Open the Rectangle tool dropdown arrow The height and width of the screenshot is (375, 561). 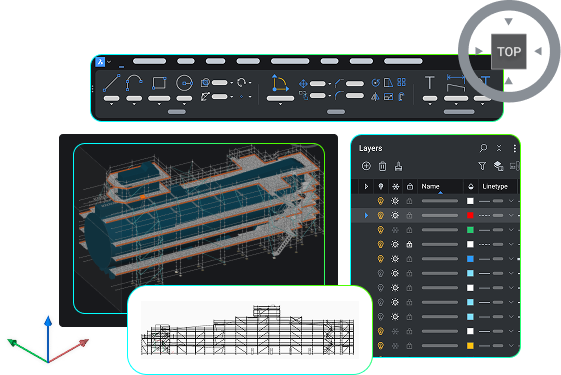(159, 104)
